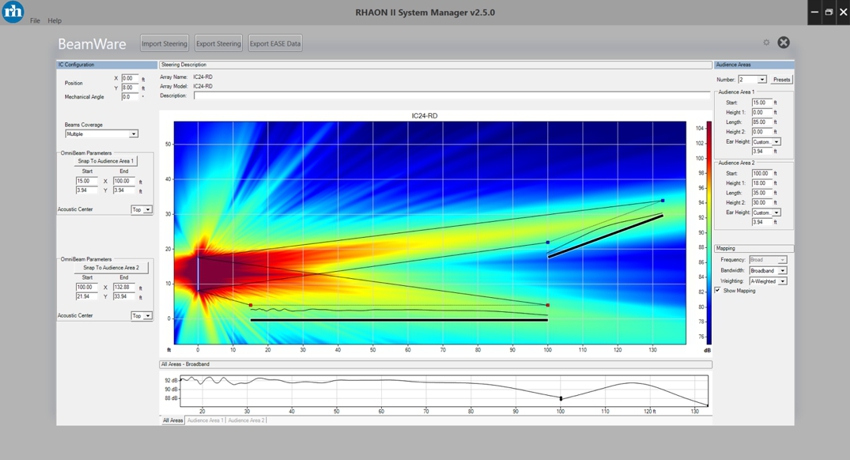
Task: Switch to All Areas tab
Action: pos(173,420)
